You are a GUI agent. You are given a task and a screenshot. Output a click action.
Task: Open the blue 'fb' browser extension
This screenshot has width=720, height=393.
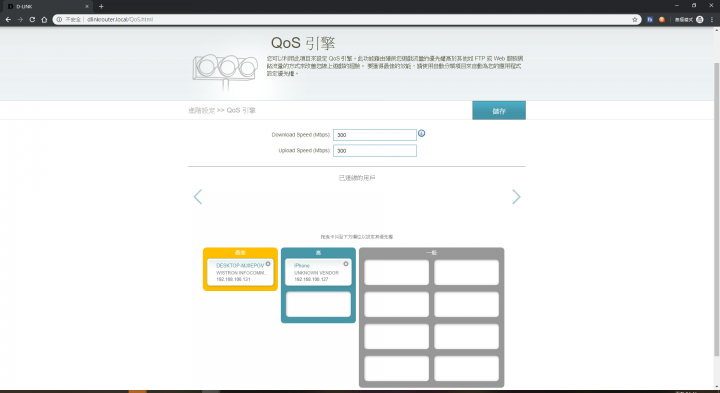pos(650,19)
